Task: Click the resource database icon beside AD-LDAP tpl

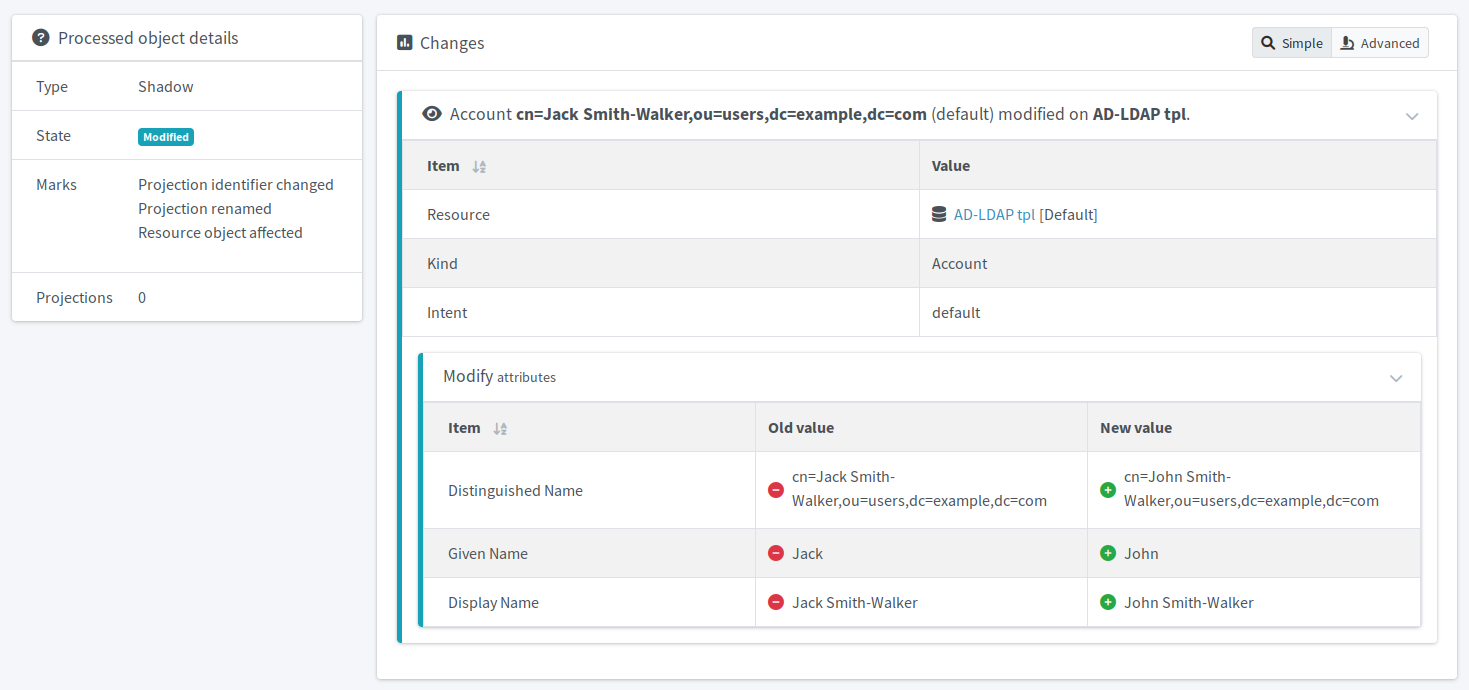Action: tap(938, 213)
